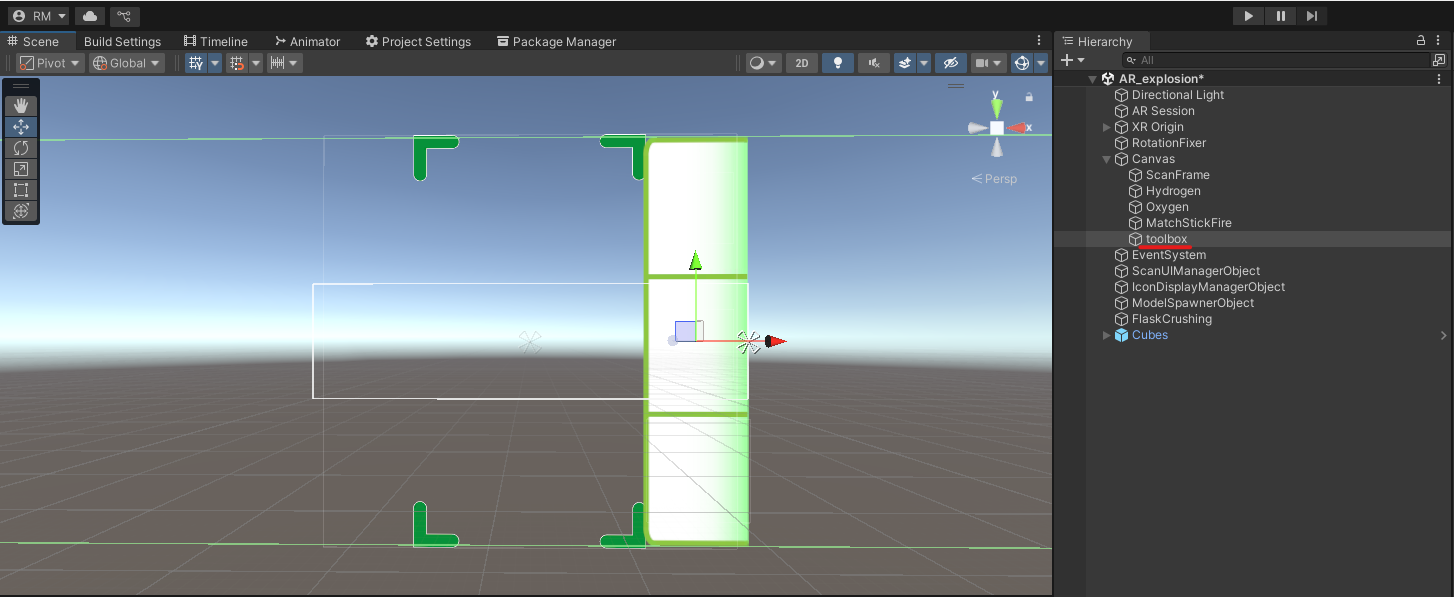Click the Unity logo beside AR_explosion
Viewport: 1454px width, 597px height.
1107,79
